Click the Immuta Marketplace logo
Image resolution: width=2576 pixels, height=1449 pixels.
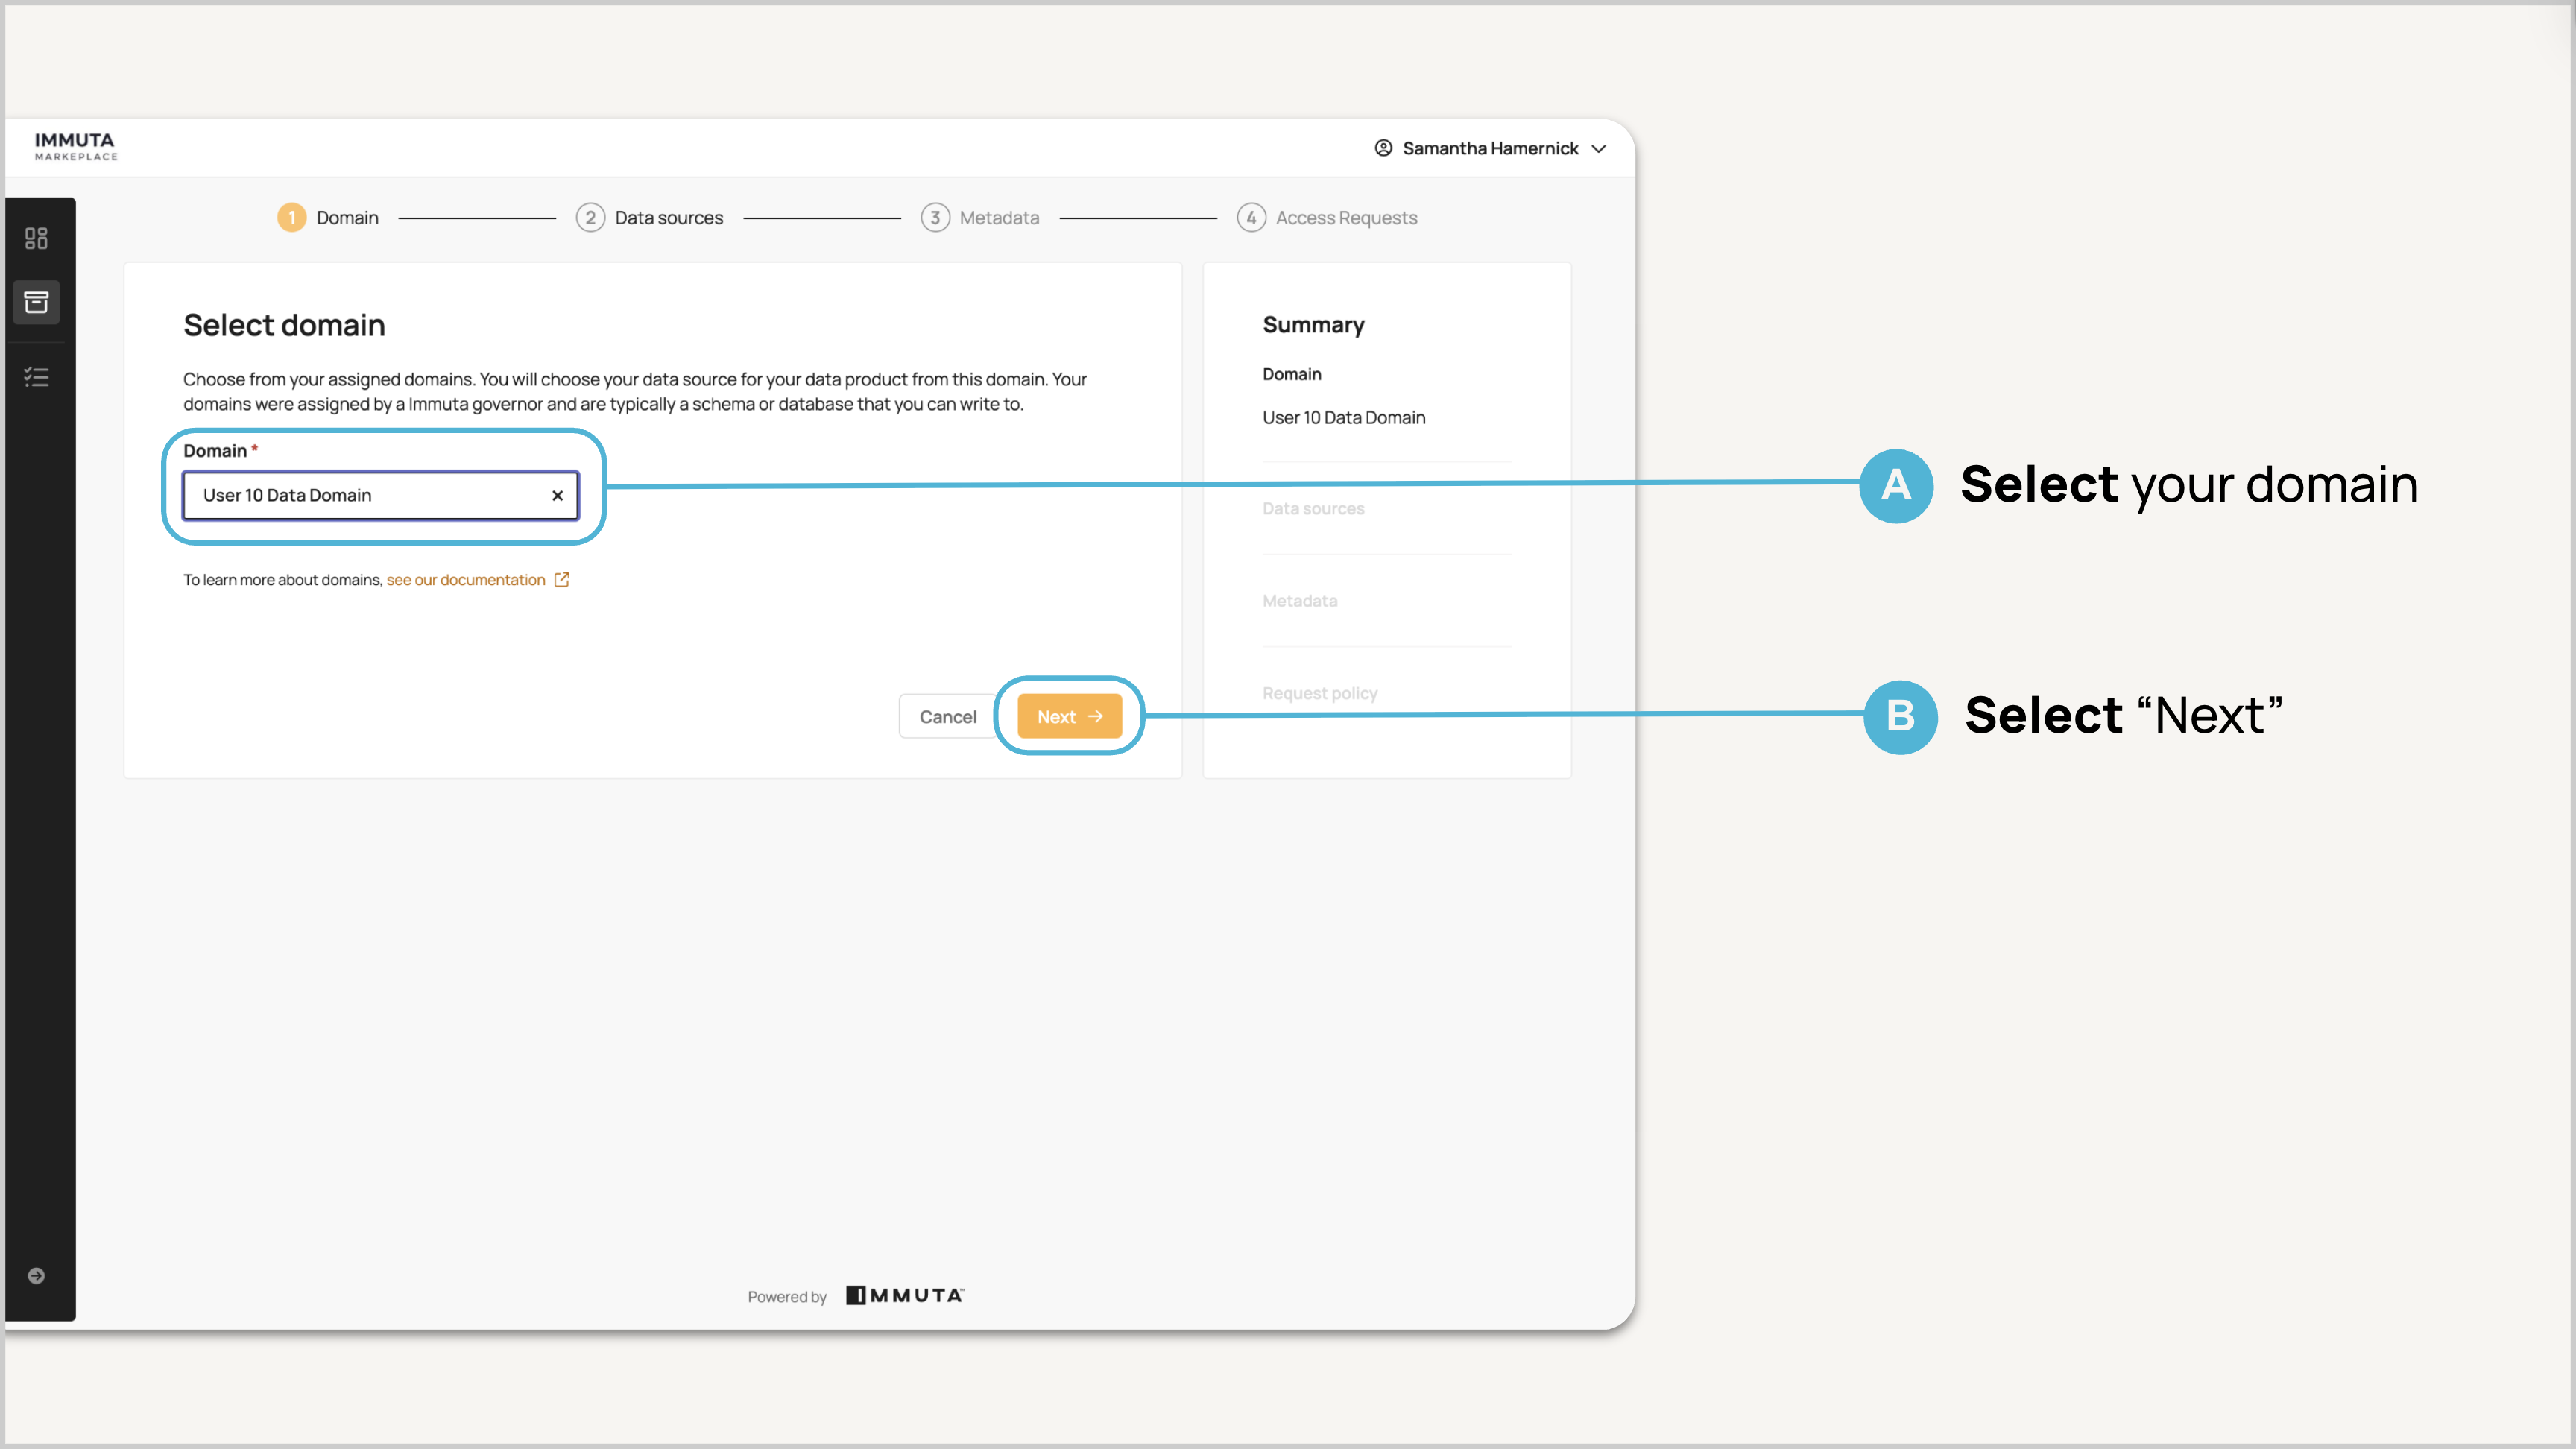(76, 146)
